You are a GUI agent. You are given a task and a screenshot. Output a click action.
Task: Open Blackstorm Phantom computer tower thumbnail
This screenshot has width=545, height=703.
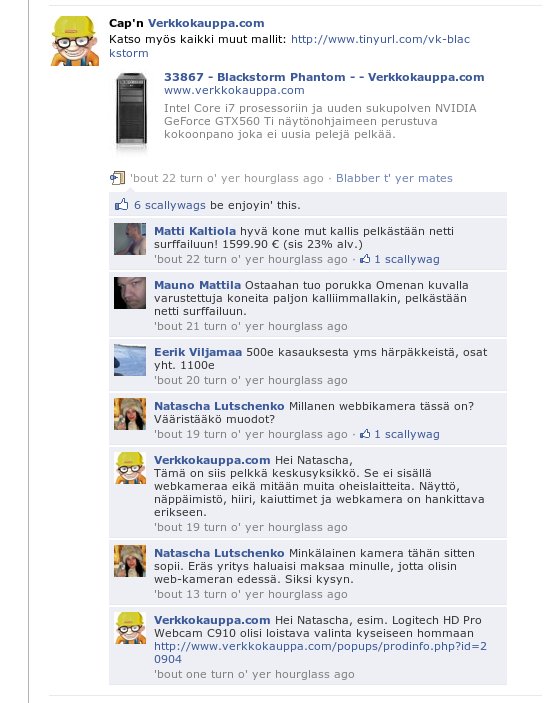pyautogui.click(x=131, y=109)
